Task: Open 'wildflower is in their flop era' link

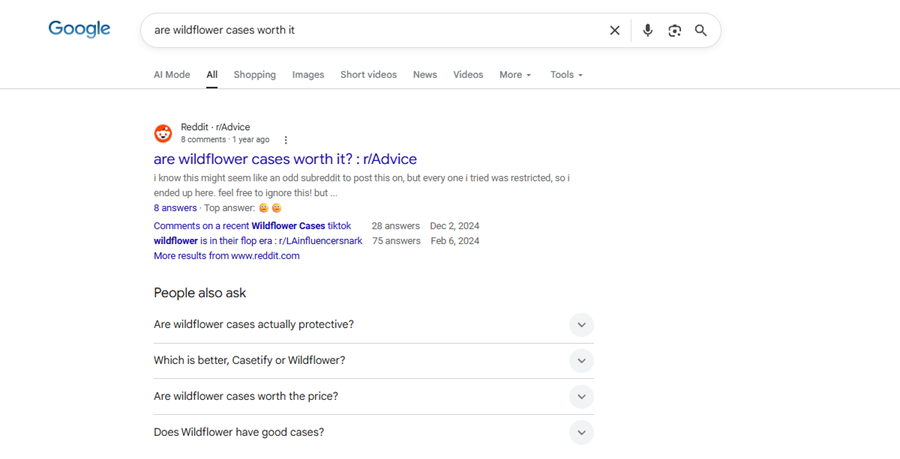Action: (x=258, y=241)
